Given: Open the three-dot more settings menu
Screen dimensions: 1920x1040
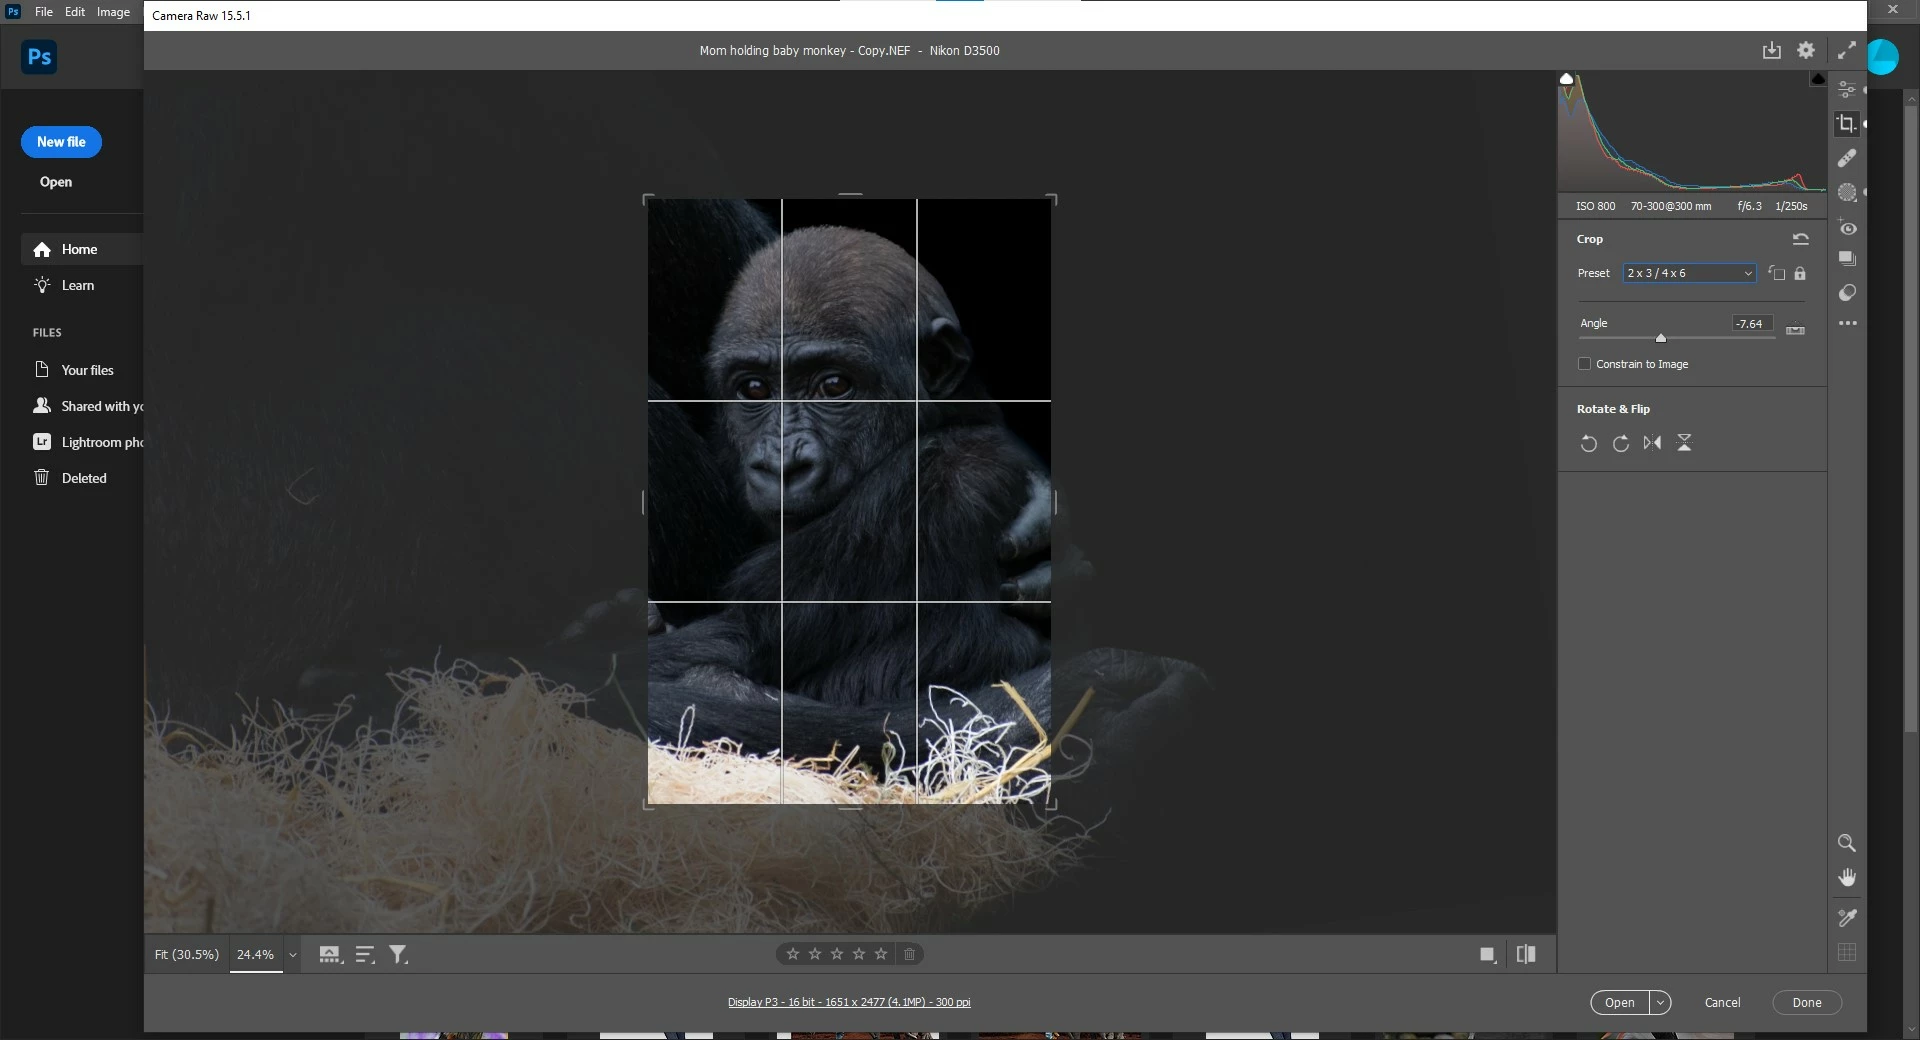Looking at the screenshot, I should [x=1847, y=323].
